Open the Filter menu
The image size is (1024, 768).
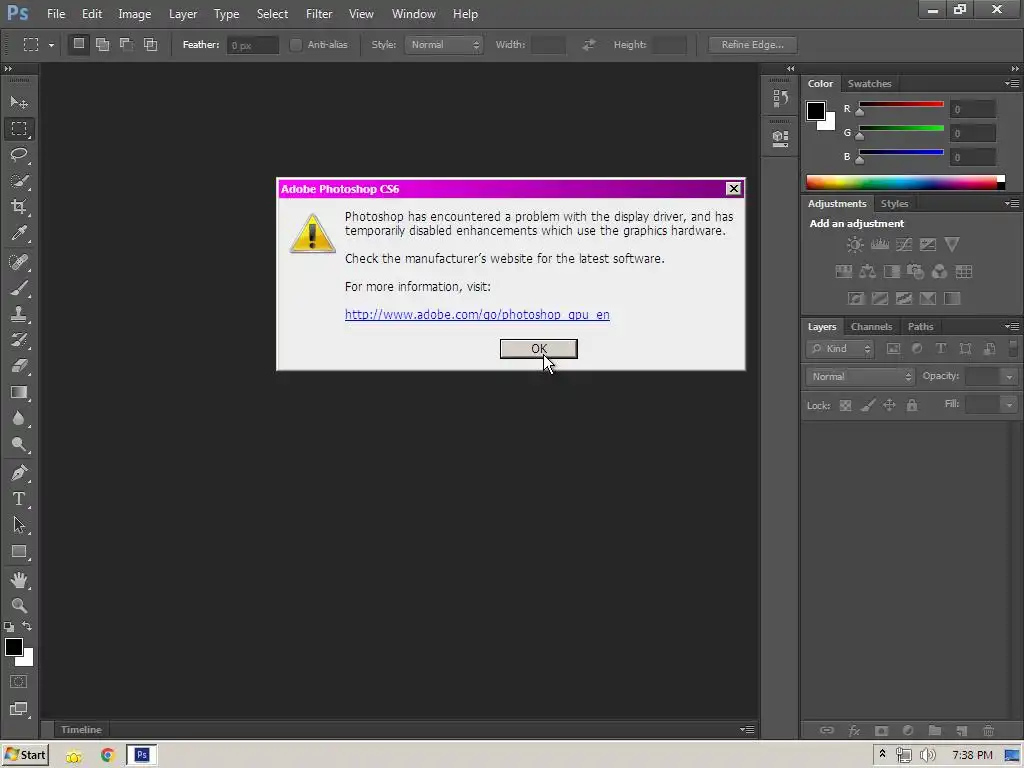click(319, 14)
